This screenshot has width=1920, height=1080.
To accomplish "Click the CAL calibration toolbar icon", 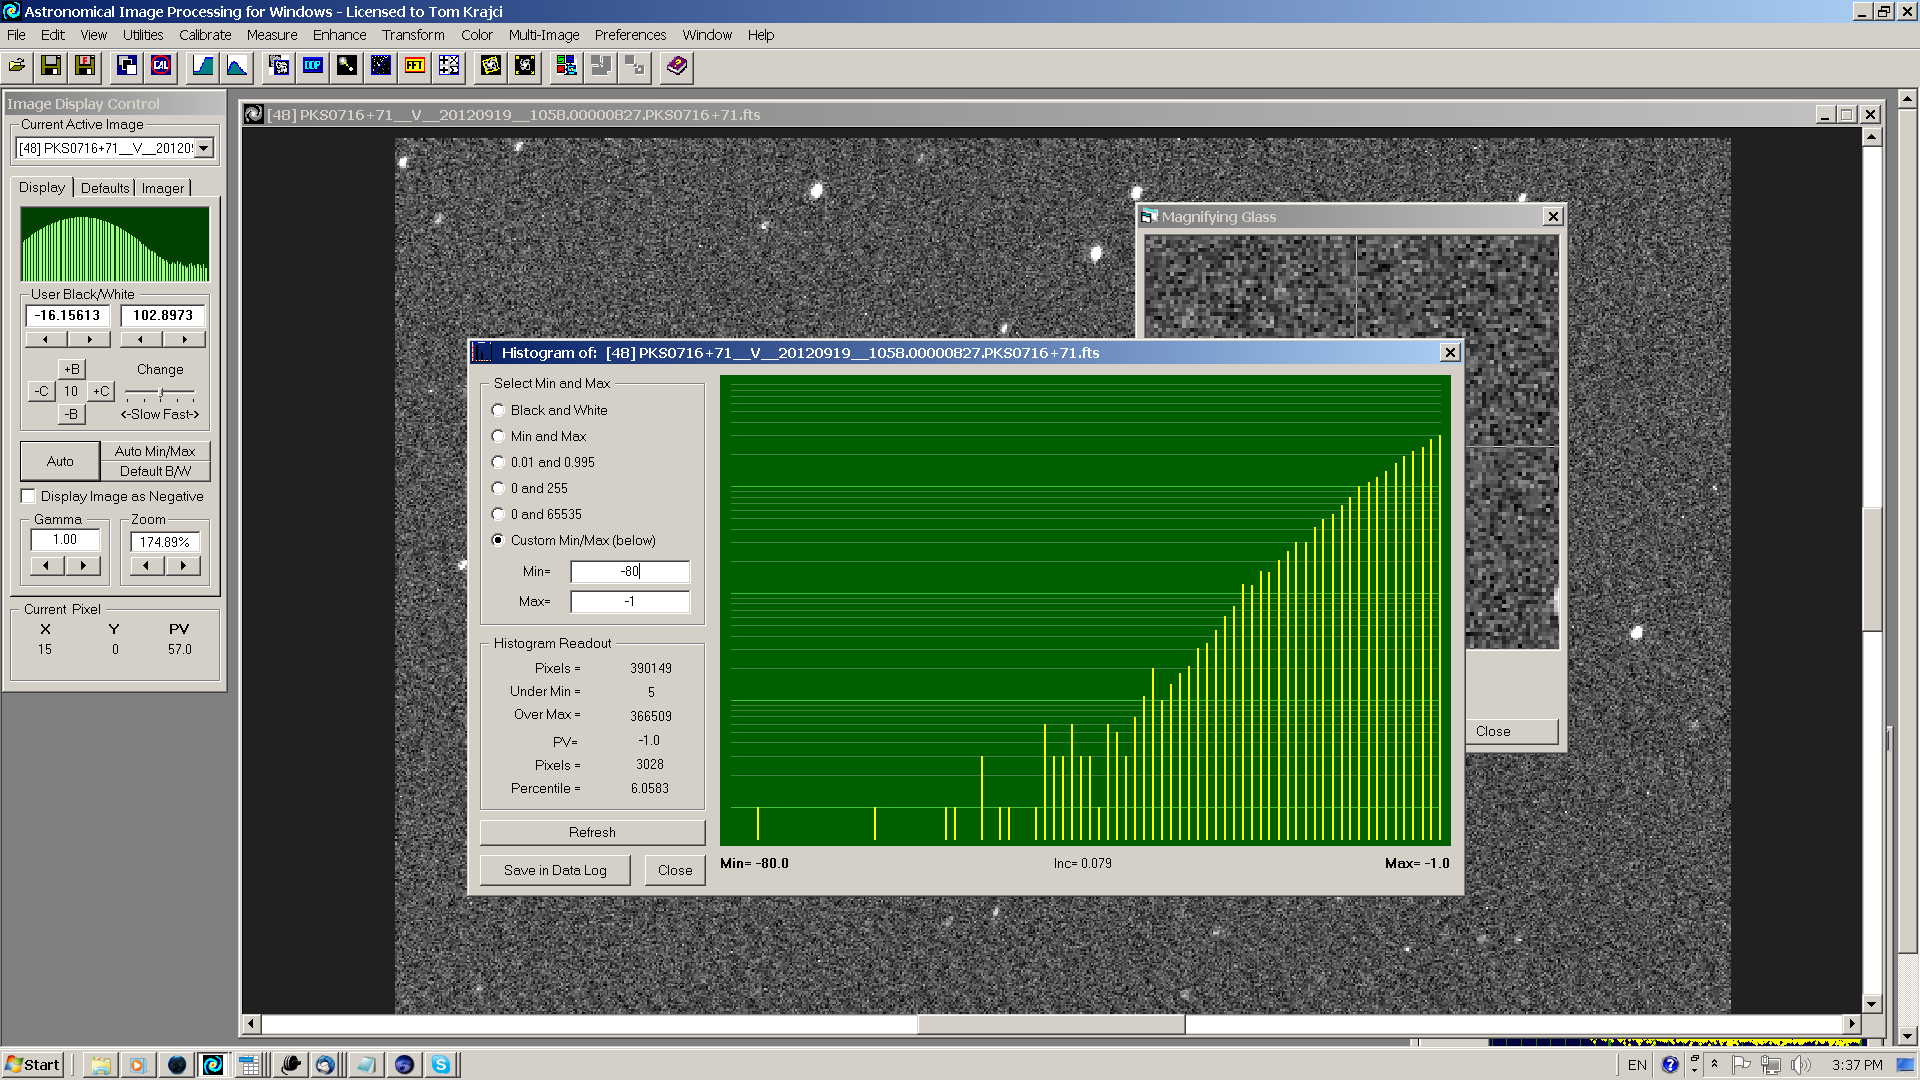I will (161, 66).
